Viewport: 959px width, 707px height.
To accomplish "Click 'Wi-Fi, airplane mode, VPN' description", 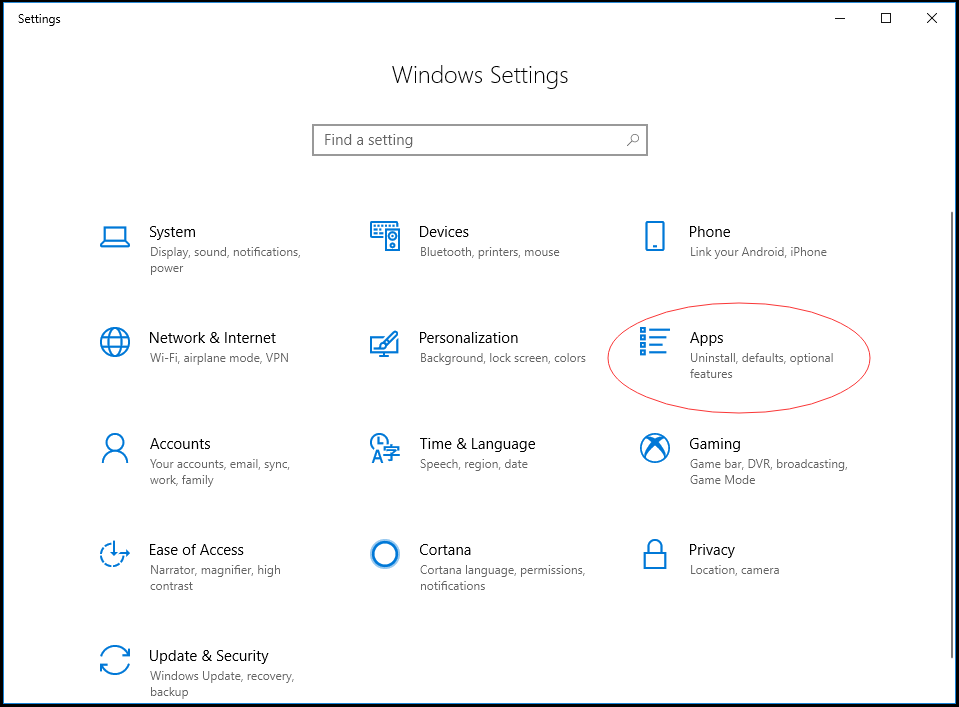I will pyautogui.click(x=219, y=358).
